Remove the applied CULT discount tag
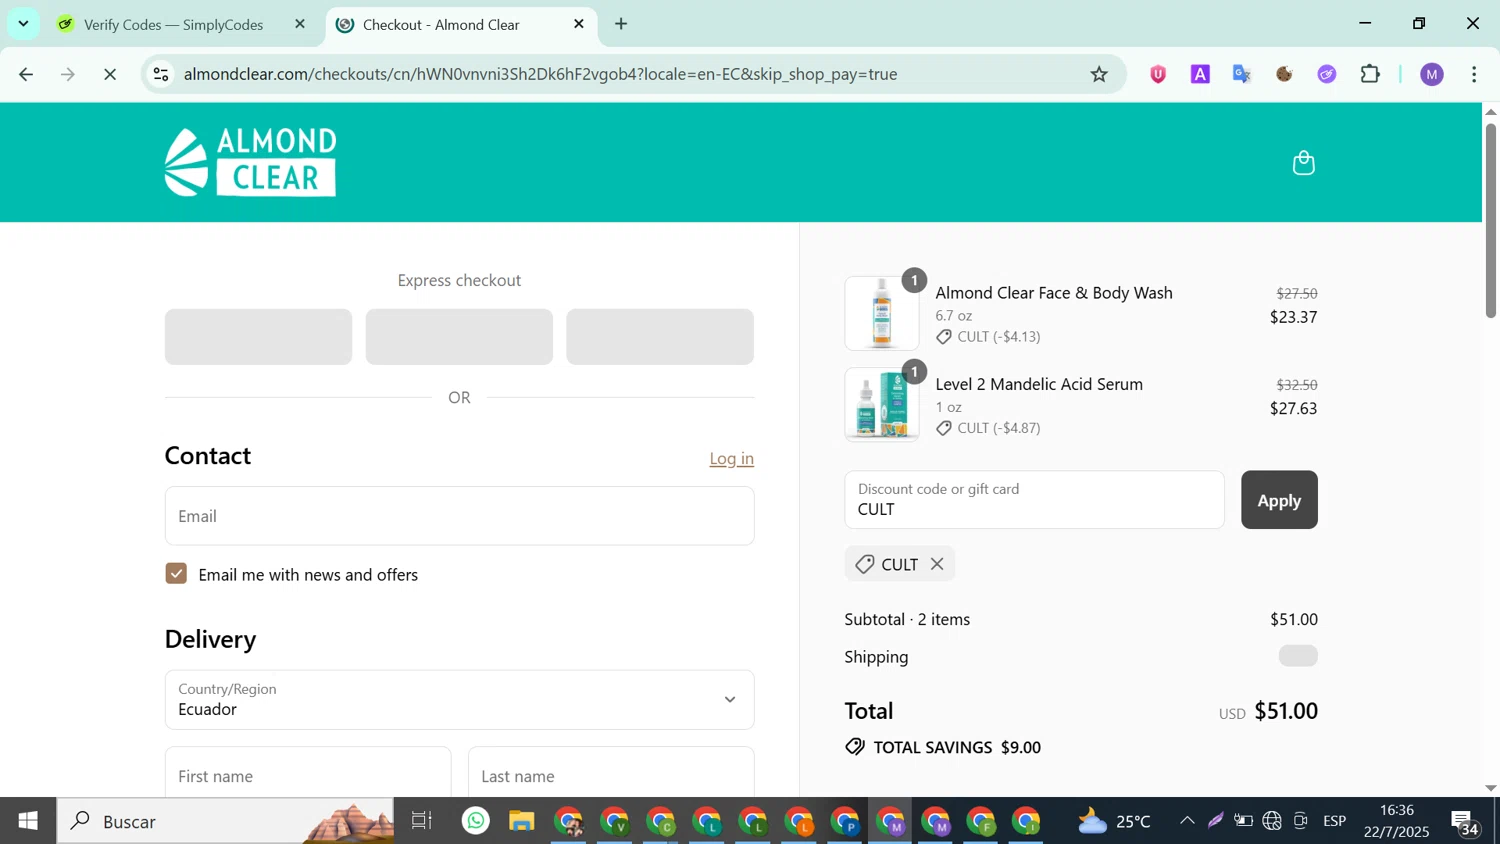 point(937,564)
